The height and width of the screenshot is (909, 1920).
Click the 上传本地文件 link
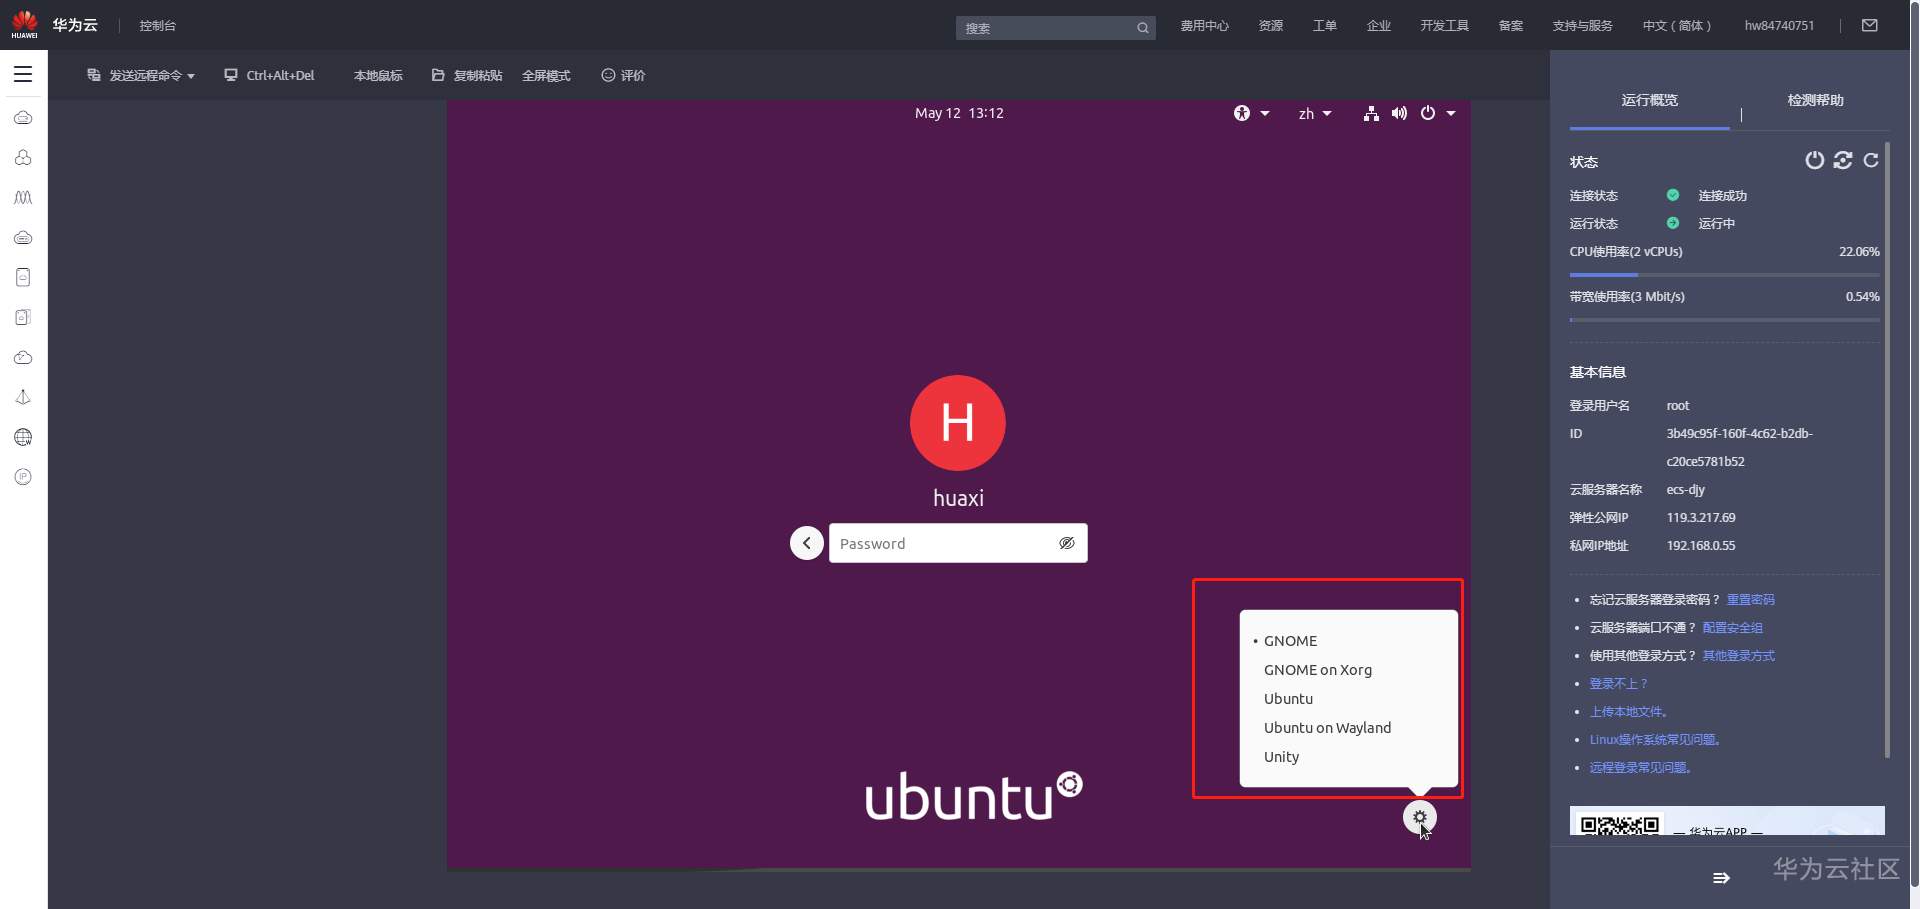pyautogui.click(x=1629, y=712)
